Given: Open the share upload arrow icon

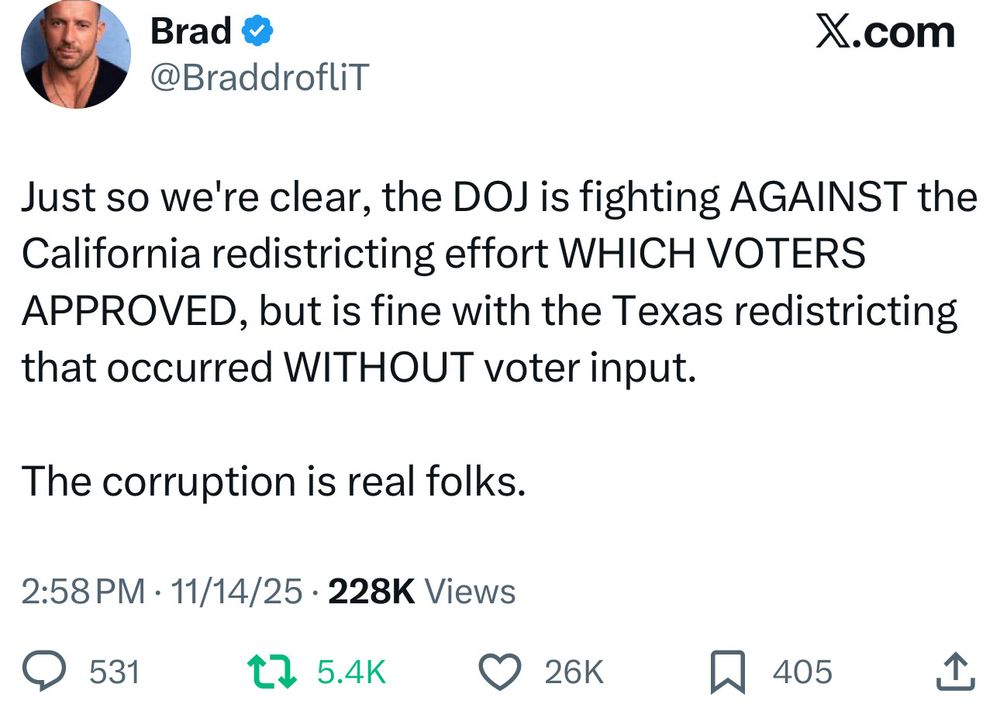Looking at the screenshot, I should coord(954,671).
